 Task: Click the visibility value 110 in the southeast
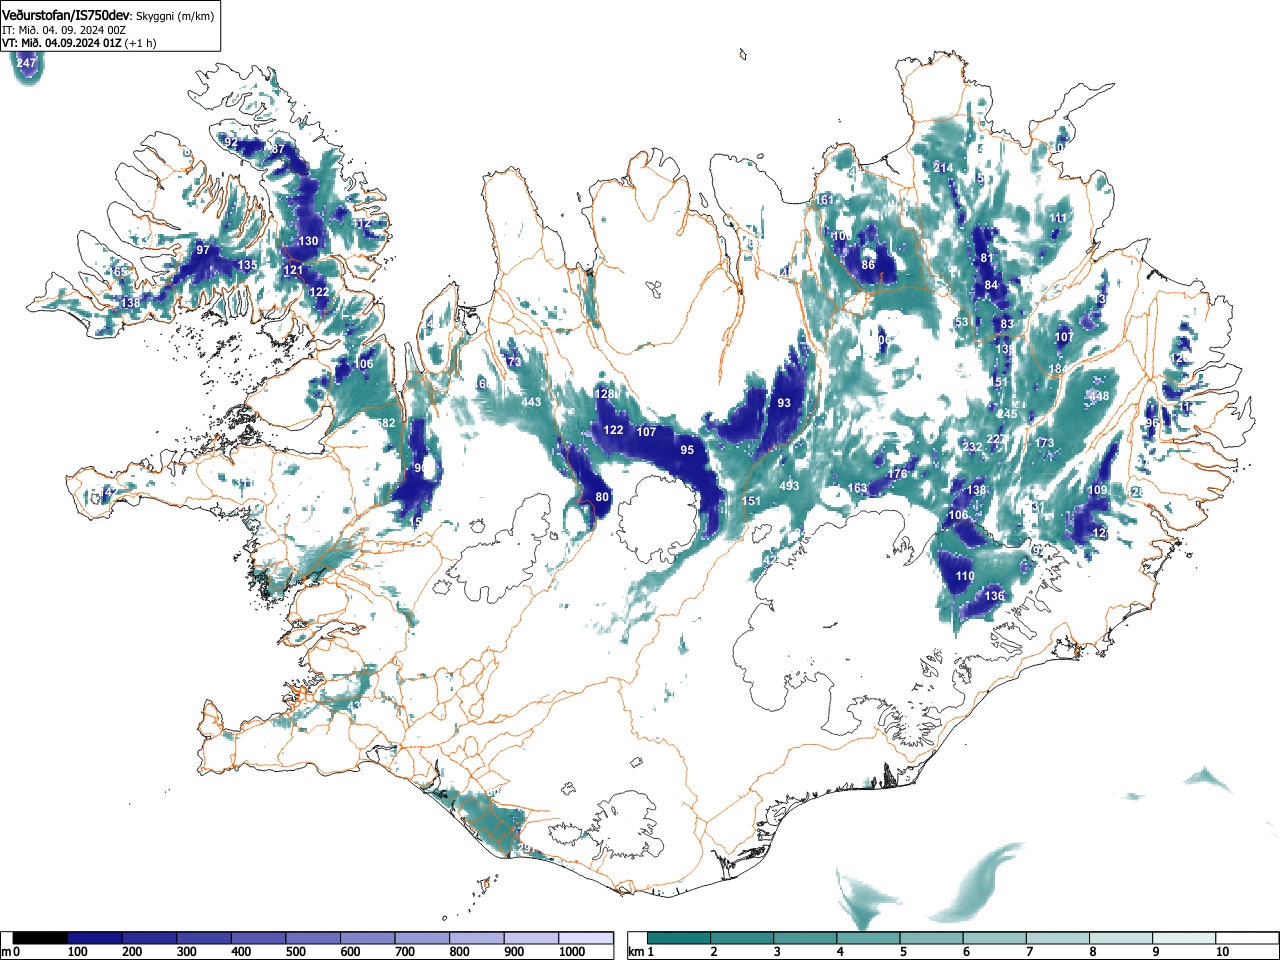click(965, 576)
